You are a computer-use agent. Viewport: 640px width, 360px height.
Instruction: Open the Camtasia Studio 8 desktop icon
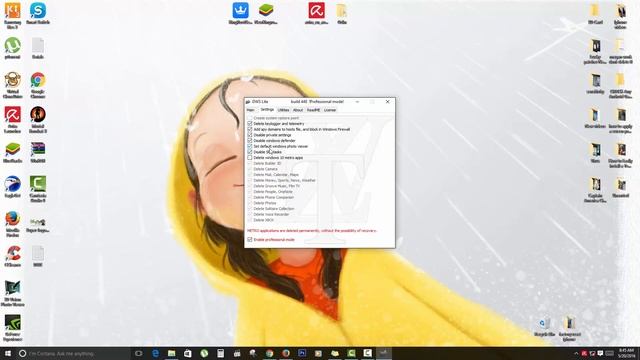[x=38, y=189]
